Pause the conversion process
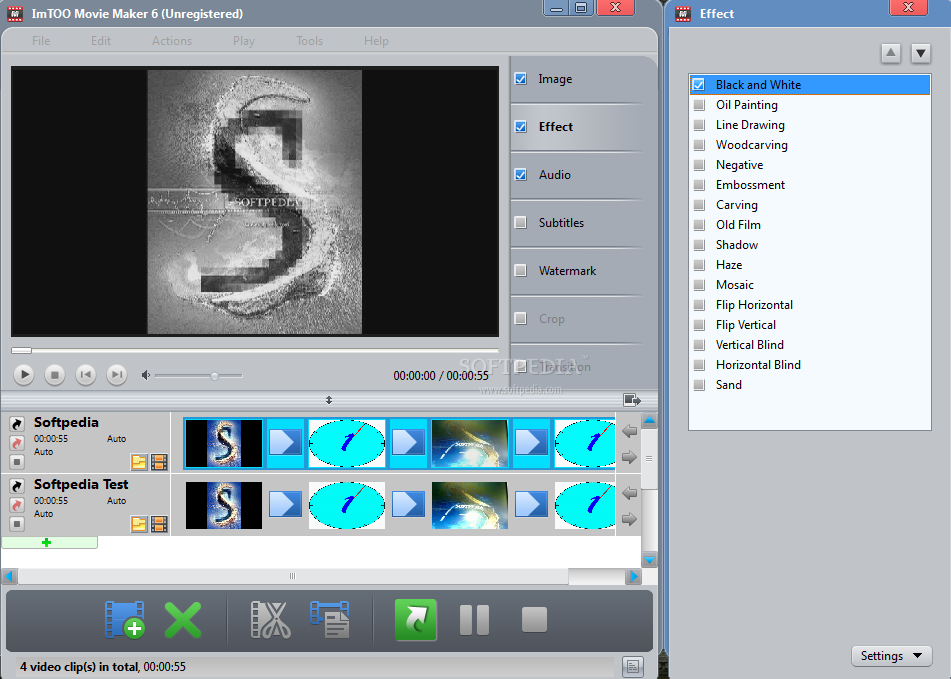 (474, 620)
